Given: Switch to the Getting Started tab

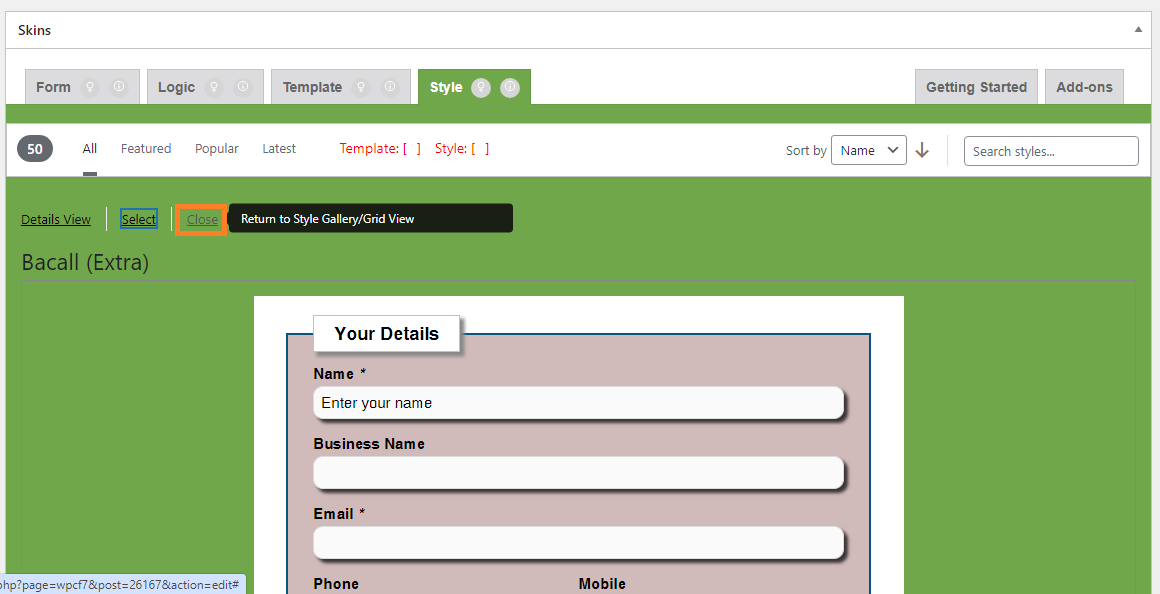Looking at the screenshot, I should pyautogui.click(x=976, y=87).
